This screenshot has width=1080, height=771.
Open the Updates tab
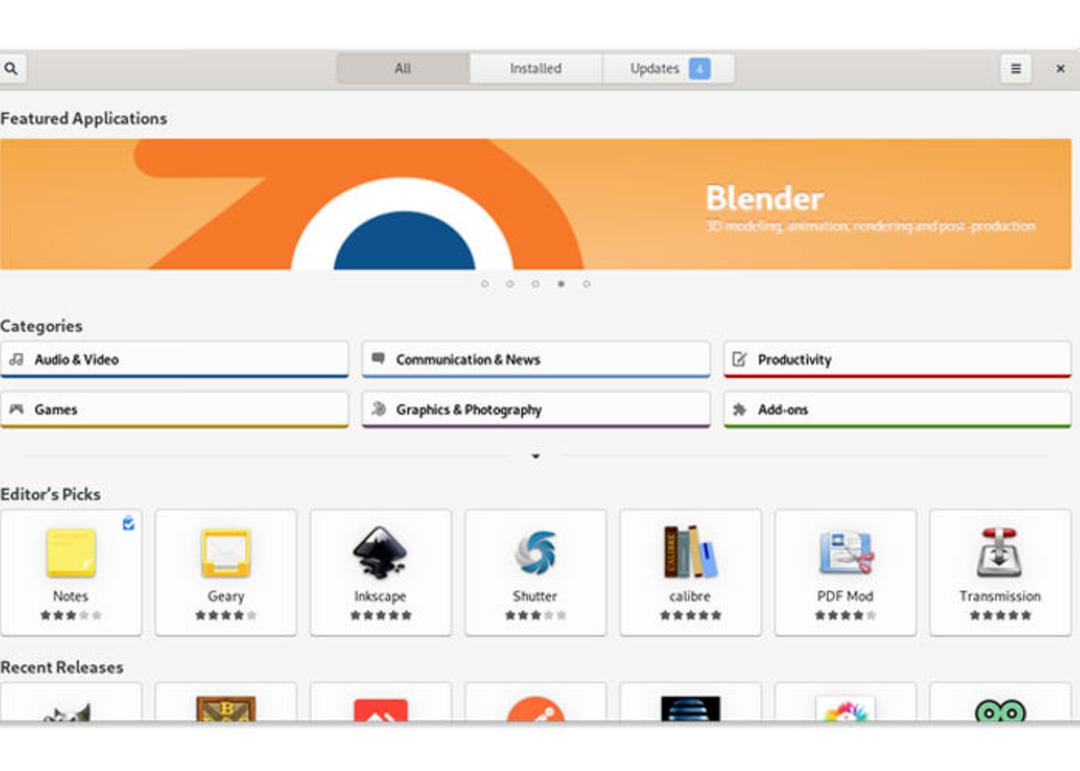[669, 68]
